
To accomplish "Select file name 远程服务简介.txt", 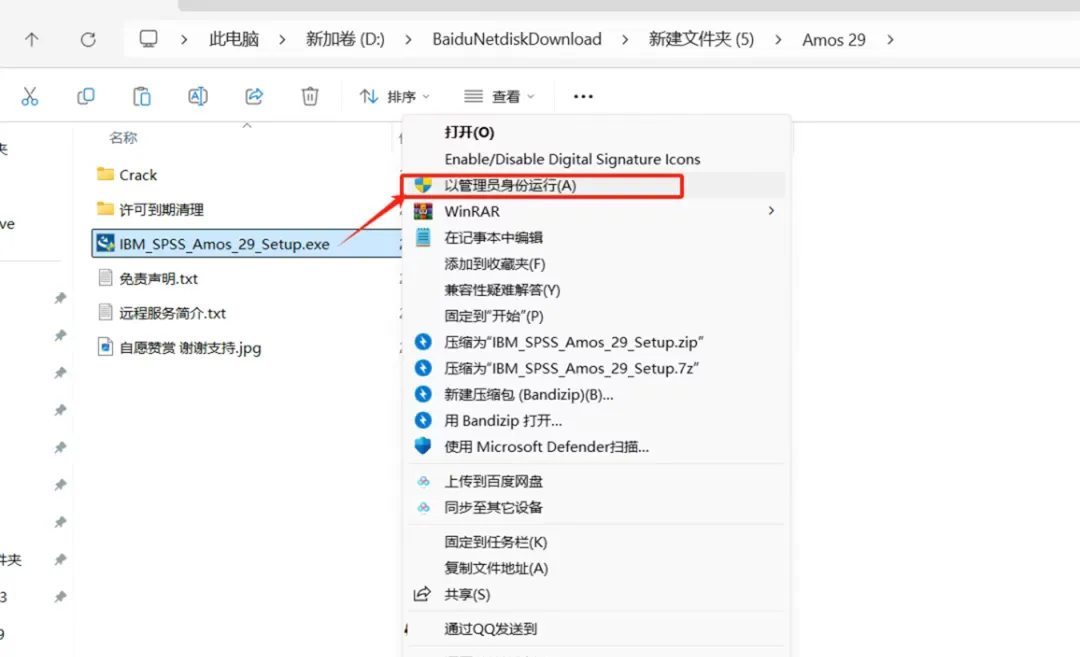I will pos(172,313).
